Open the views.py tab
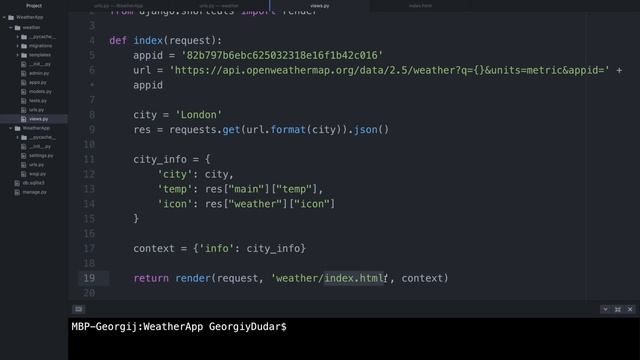This screenshot has width=640, height=360. [x=320, y=6]
